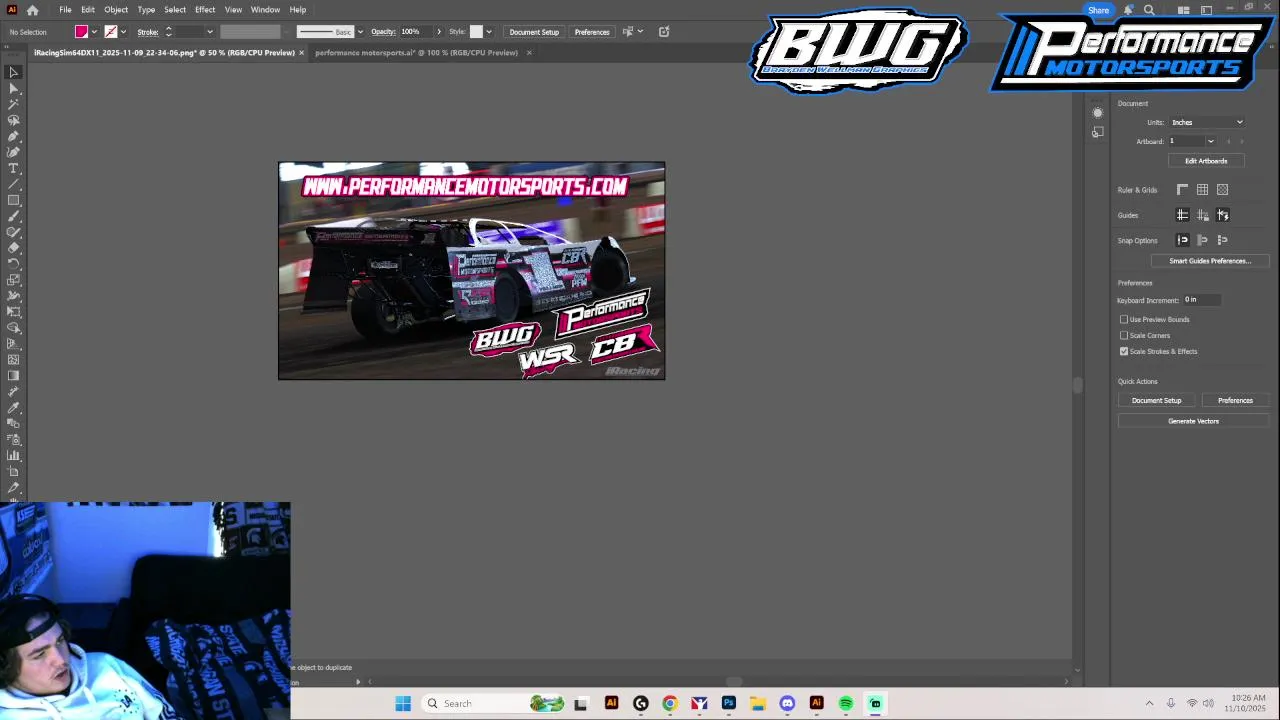Select the Paintbrush tool
This screenshot has height=720, width=1280.
14,216
